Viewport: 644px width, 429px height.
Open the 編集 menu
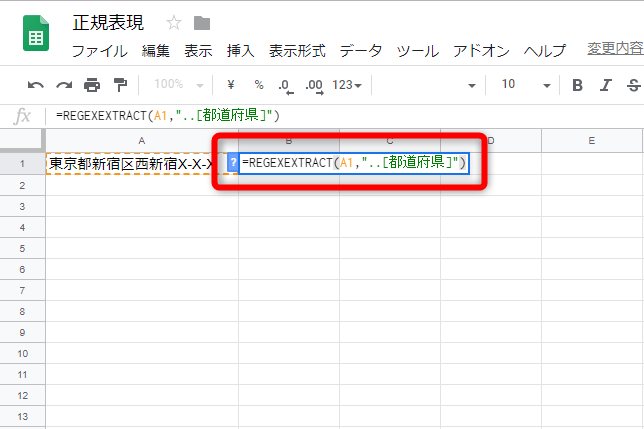(156, 51)
